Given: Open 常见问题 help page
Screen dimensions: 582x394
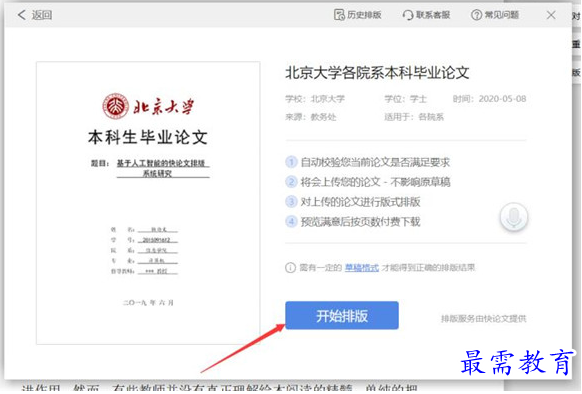Looking at the screenshot, I should coord(495,15).
